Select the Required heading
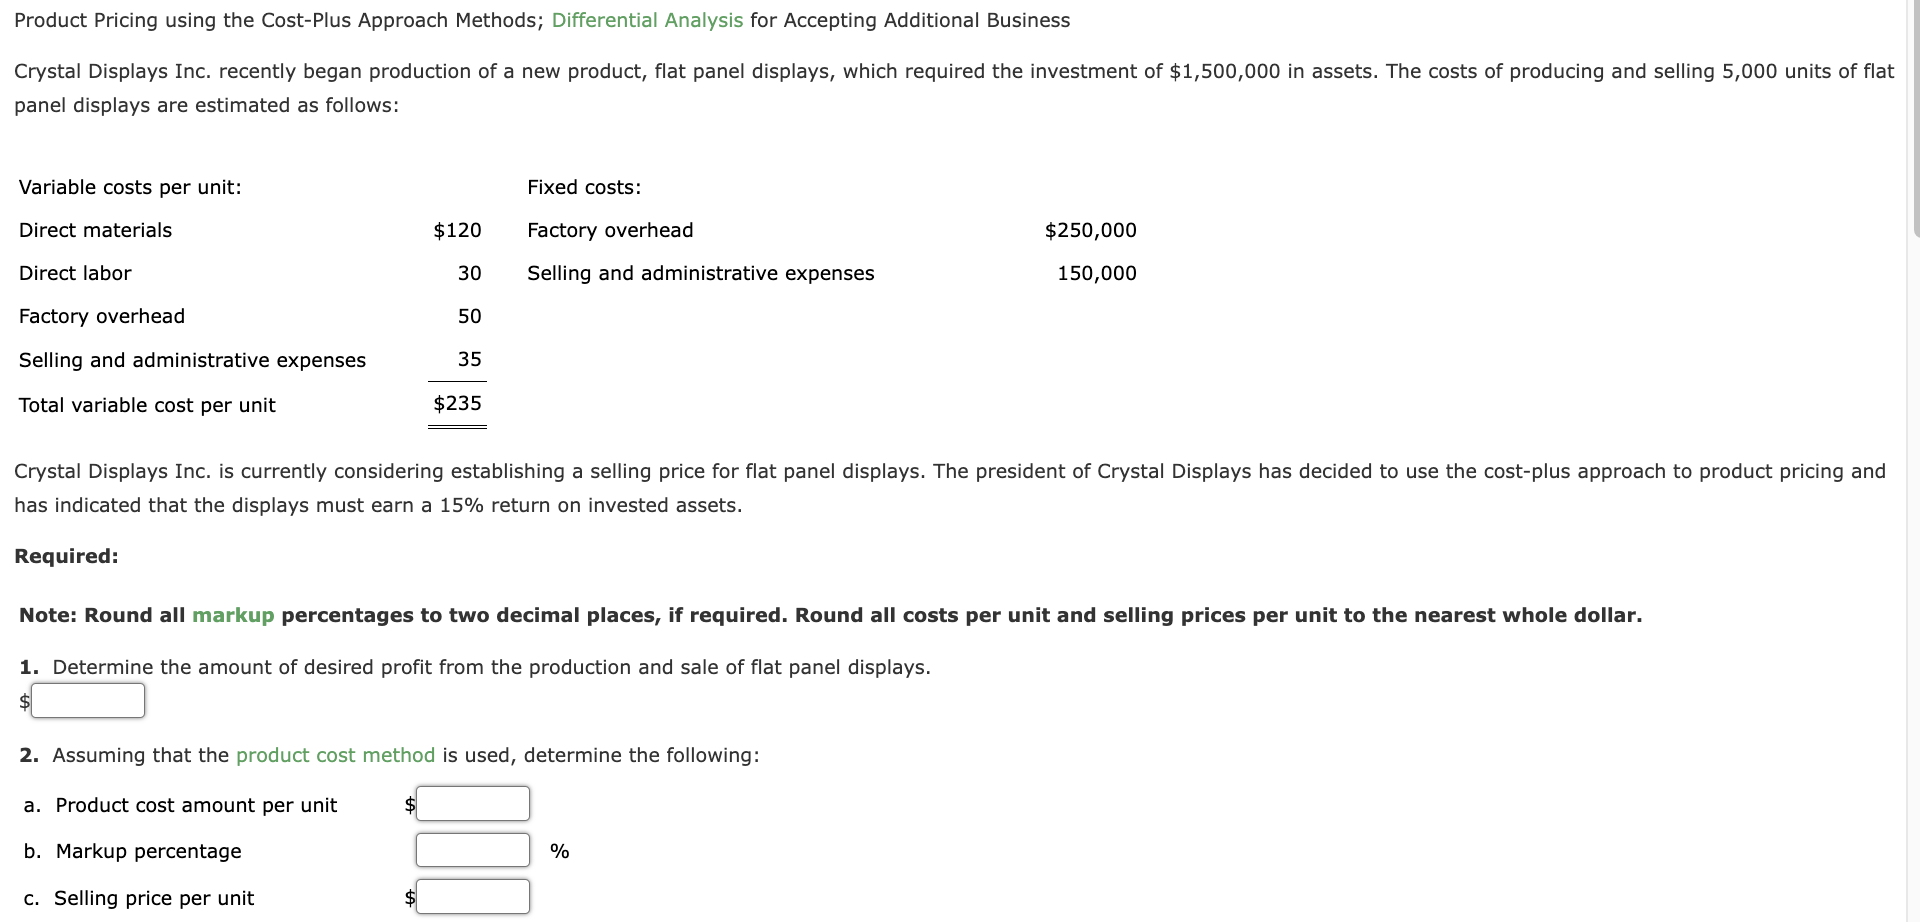The image size is (1920, 922). (66, 556)
